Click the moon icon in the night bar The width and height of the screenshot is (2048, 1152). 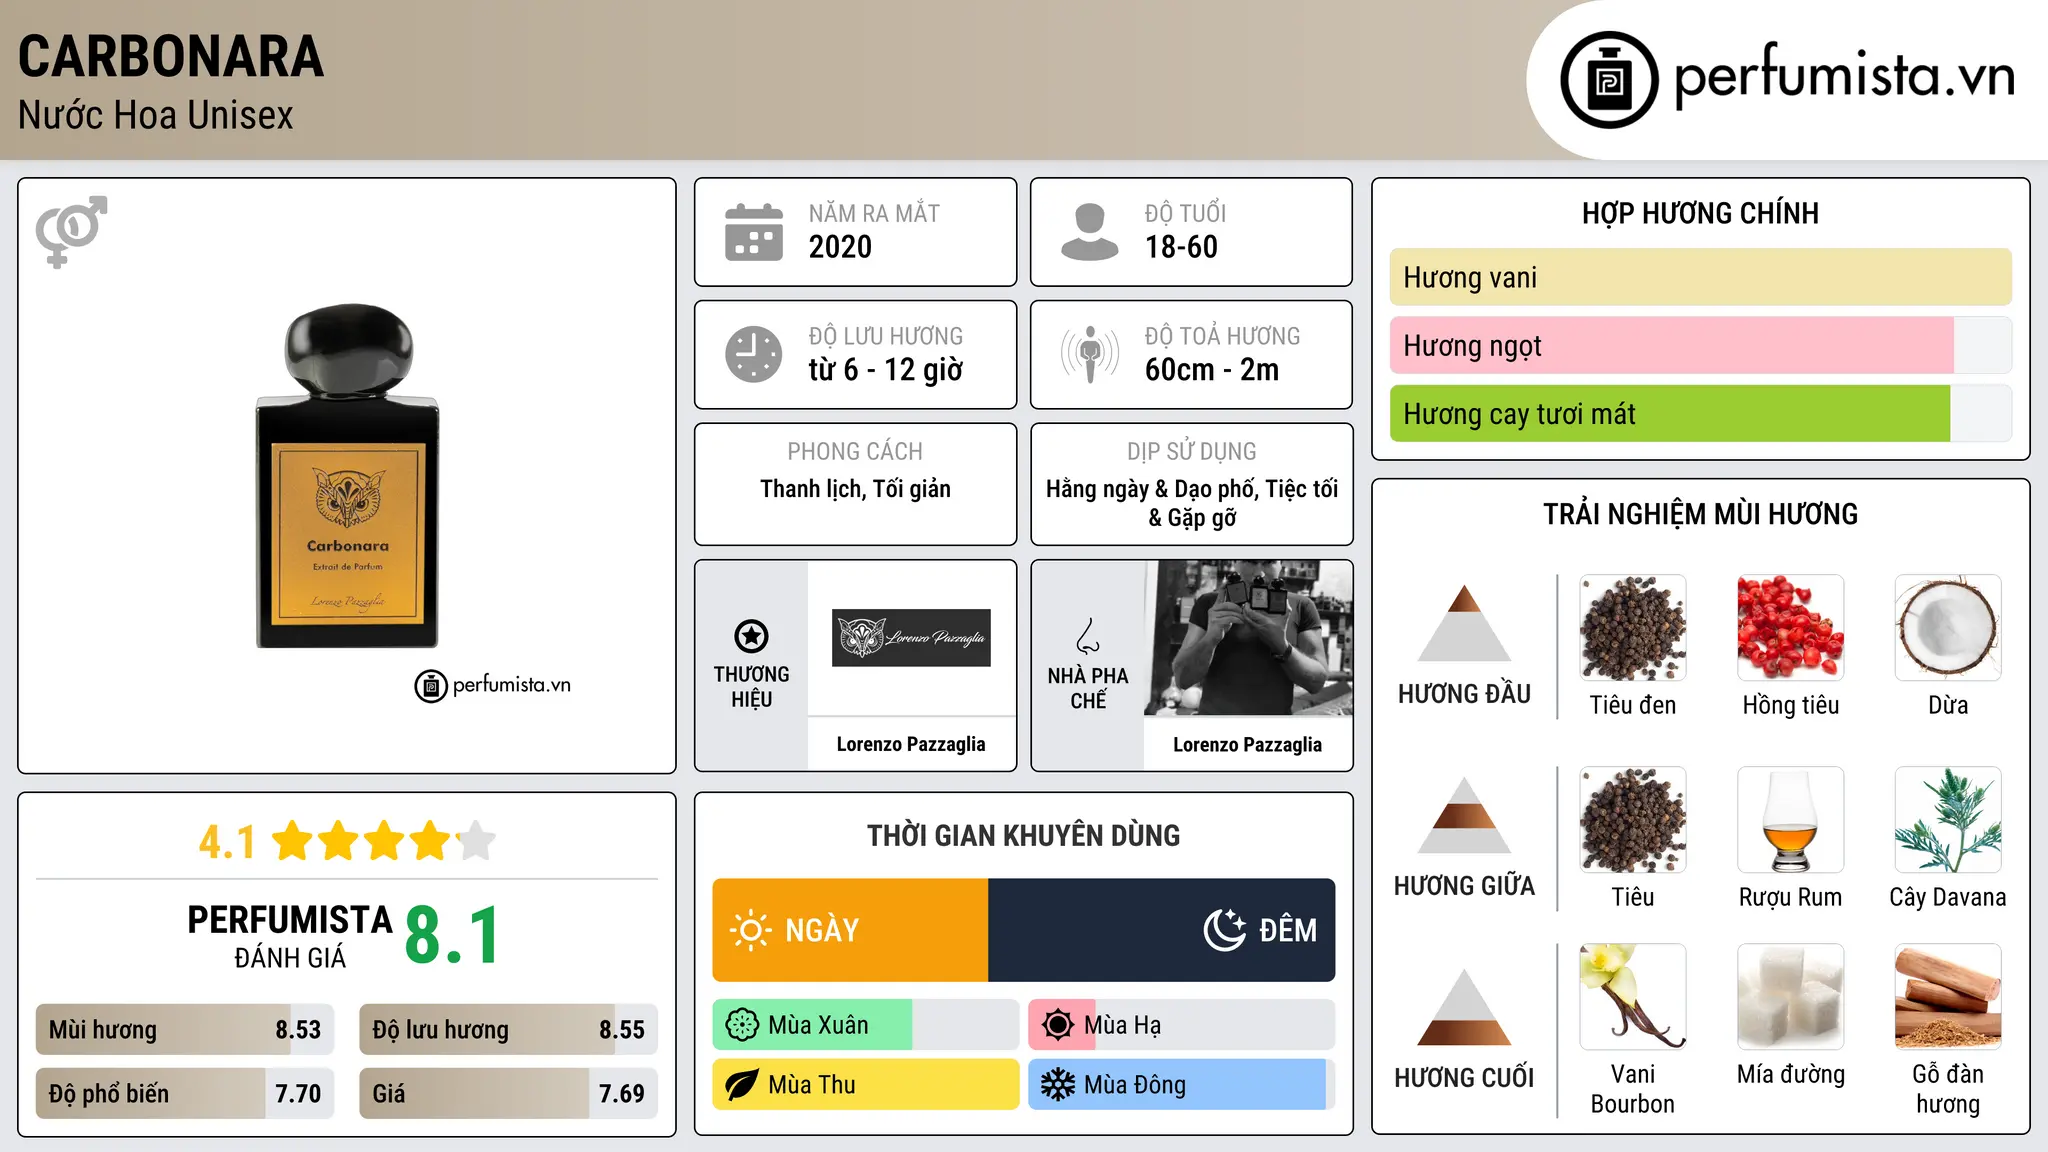coord(1225,930)
